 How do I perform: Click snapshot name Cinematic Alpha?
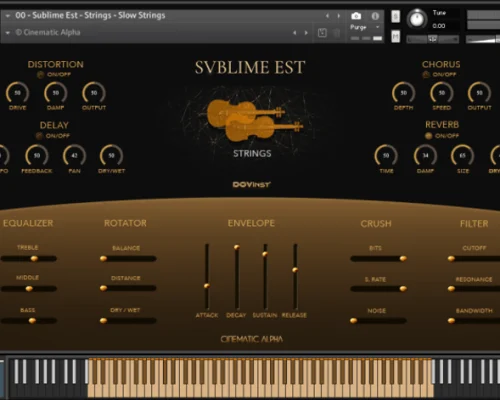[x=48, y=33]
